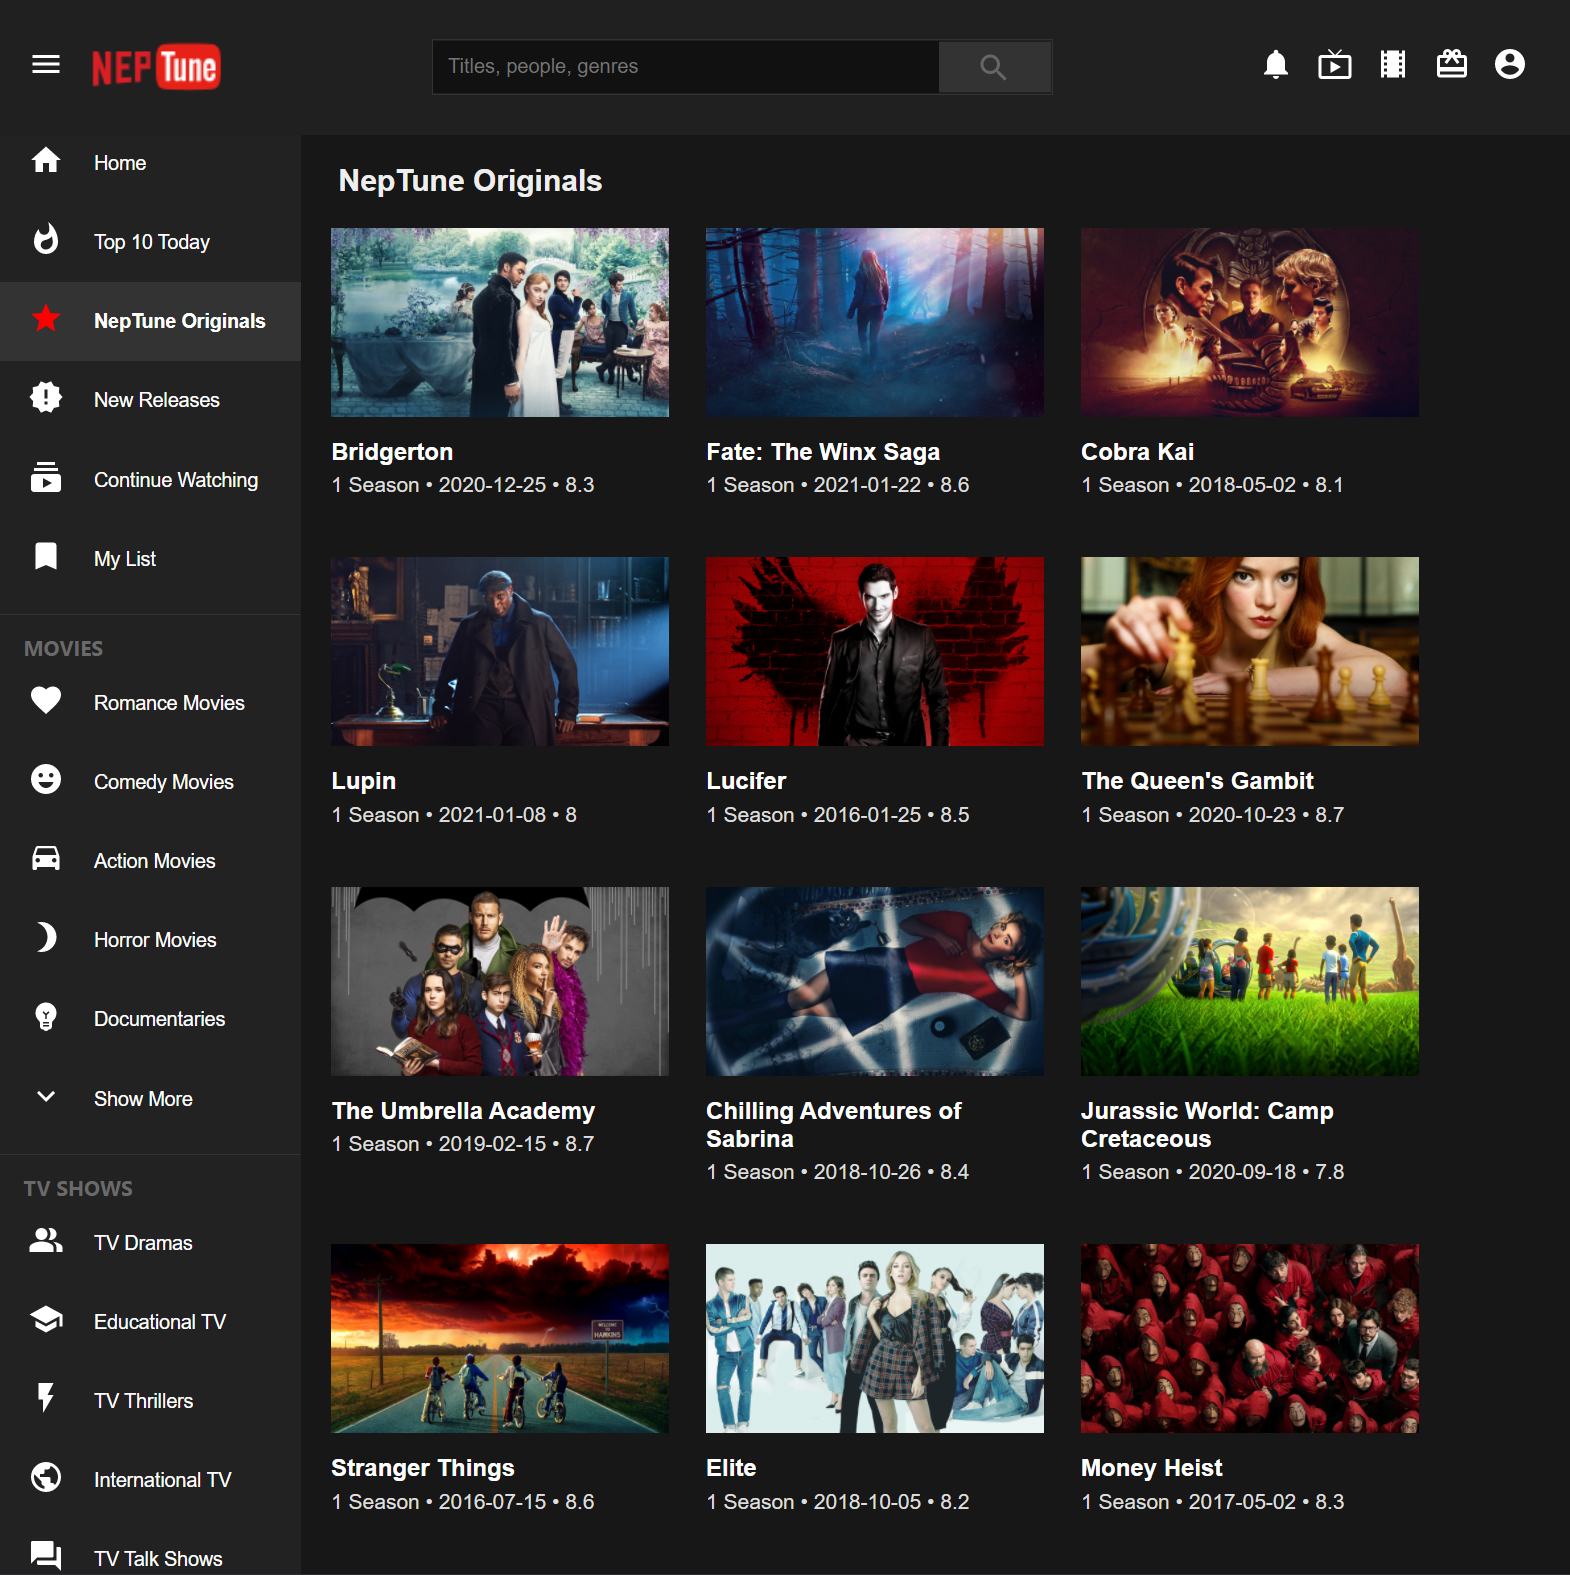1570x1575 pixels.
Task: Click the live TV play icon in header
Action: pyautogui.click(x=1335, y=65)
